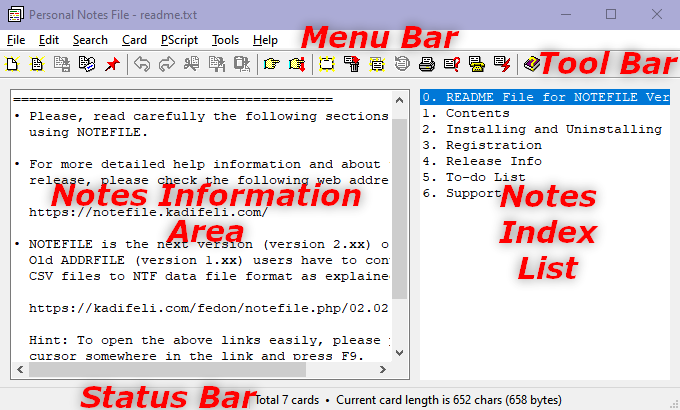Open the File menu
Screen dimensions: 680x410
click(16, 40)
